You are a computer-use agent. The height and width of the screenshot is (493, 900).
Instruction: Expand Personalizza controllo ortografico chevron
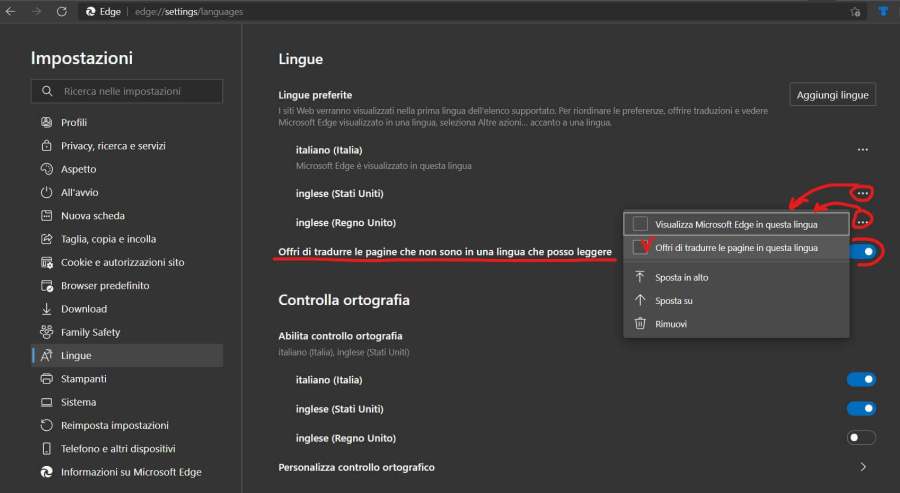pyautogui.click(x=862, y=467)
